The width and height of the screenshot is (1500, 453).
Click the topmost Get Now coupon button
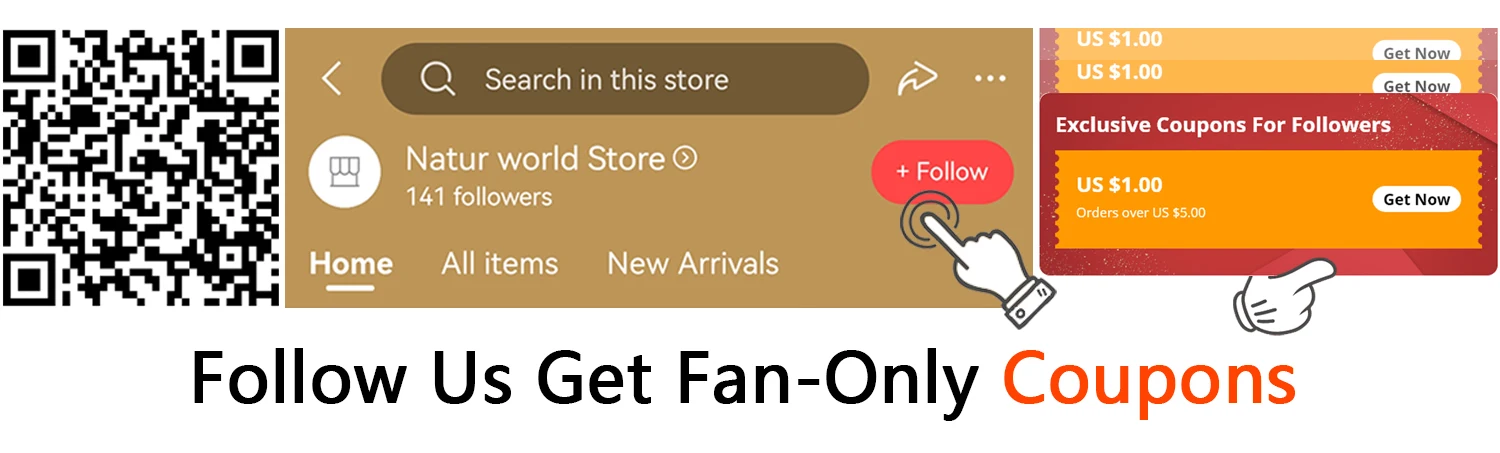pos(1416,53)
